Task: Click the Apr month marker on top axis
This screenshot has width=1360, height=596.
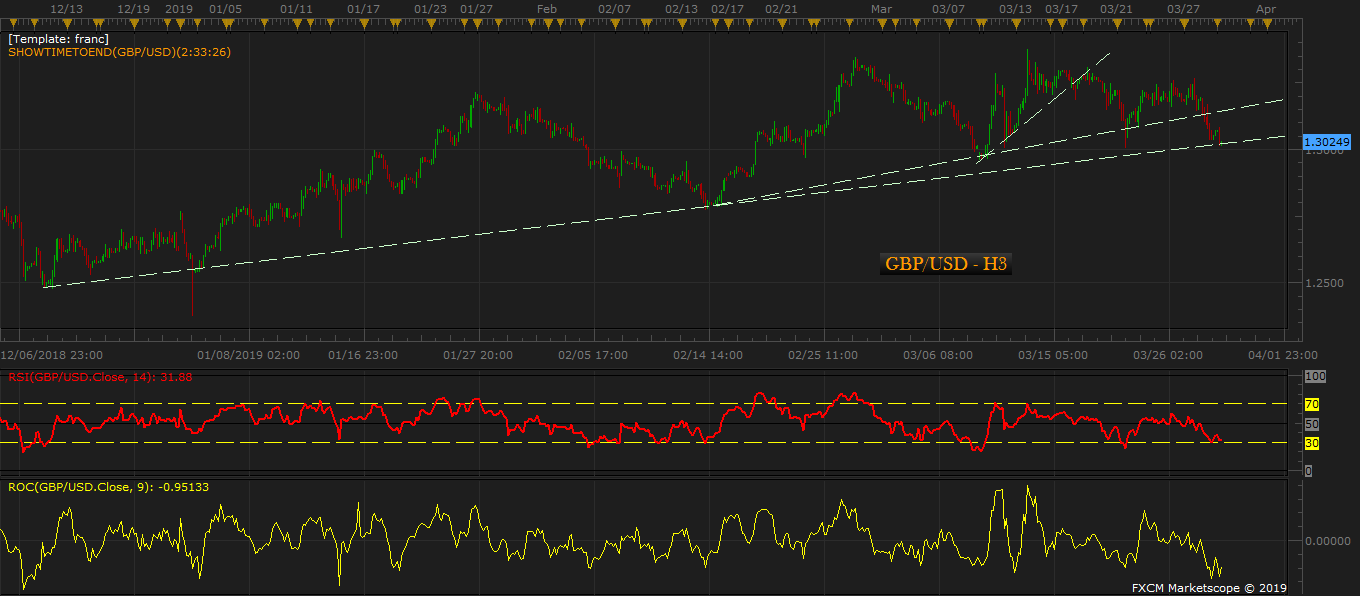Action: click(1265, 8)
